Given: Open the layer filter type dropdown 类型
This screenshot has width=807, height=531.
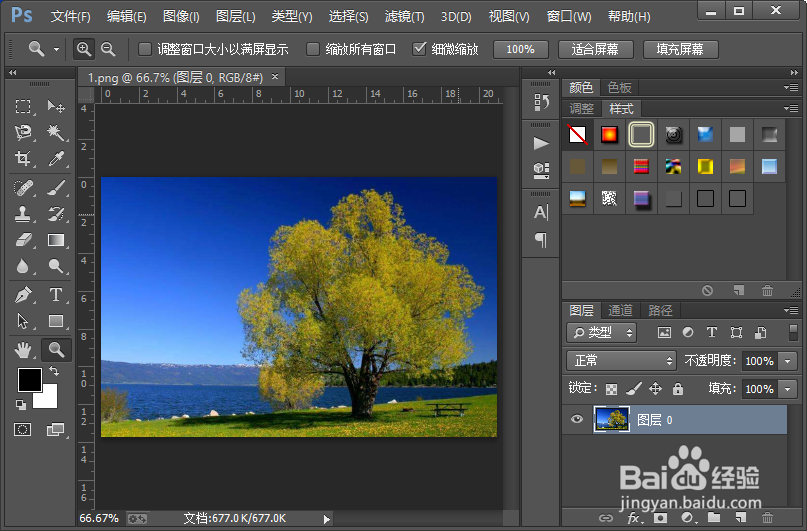Looking at the screenshot, I should pos(601,332).
